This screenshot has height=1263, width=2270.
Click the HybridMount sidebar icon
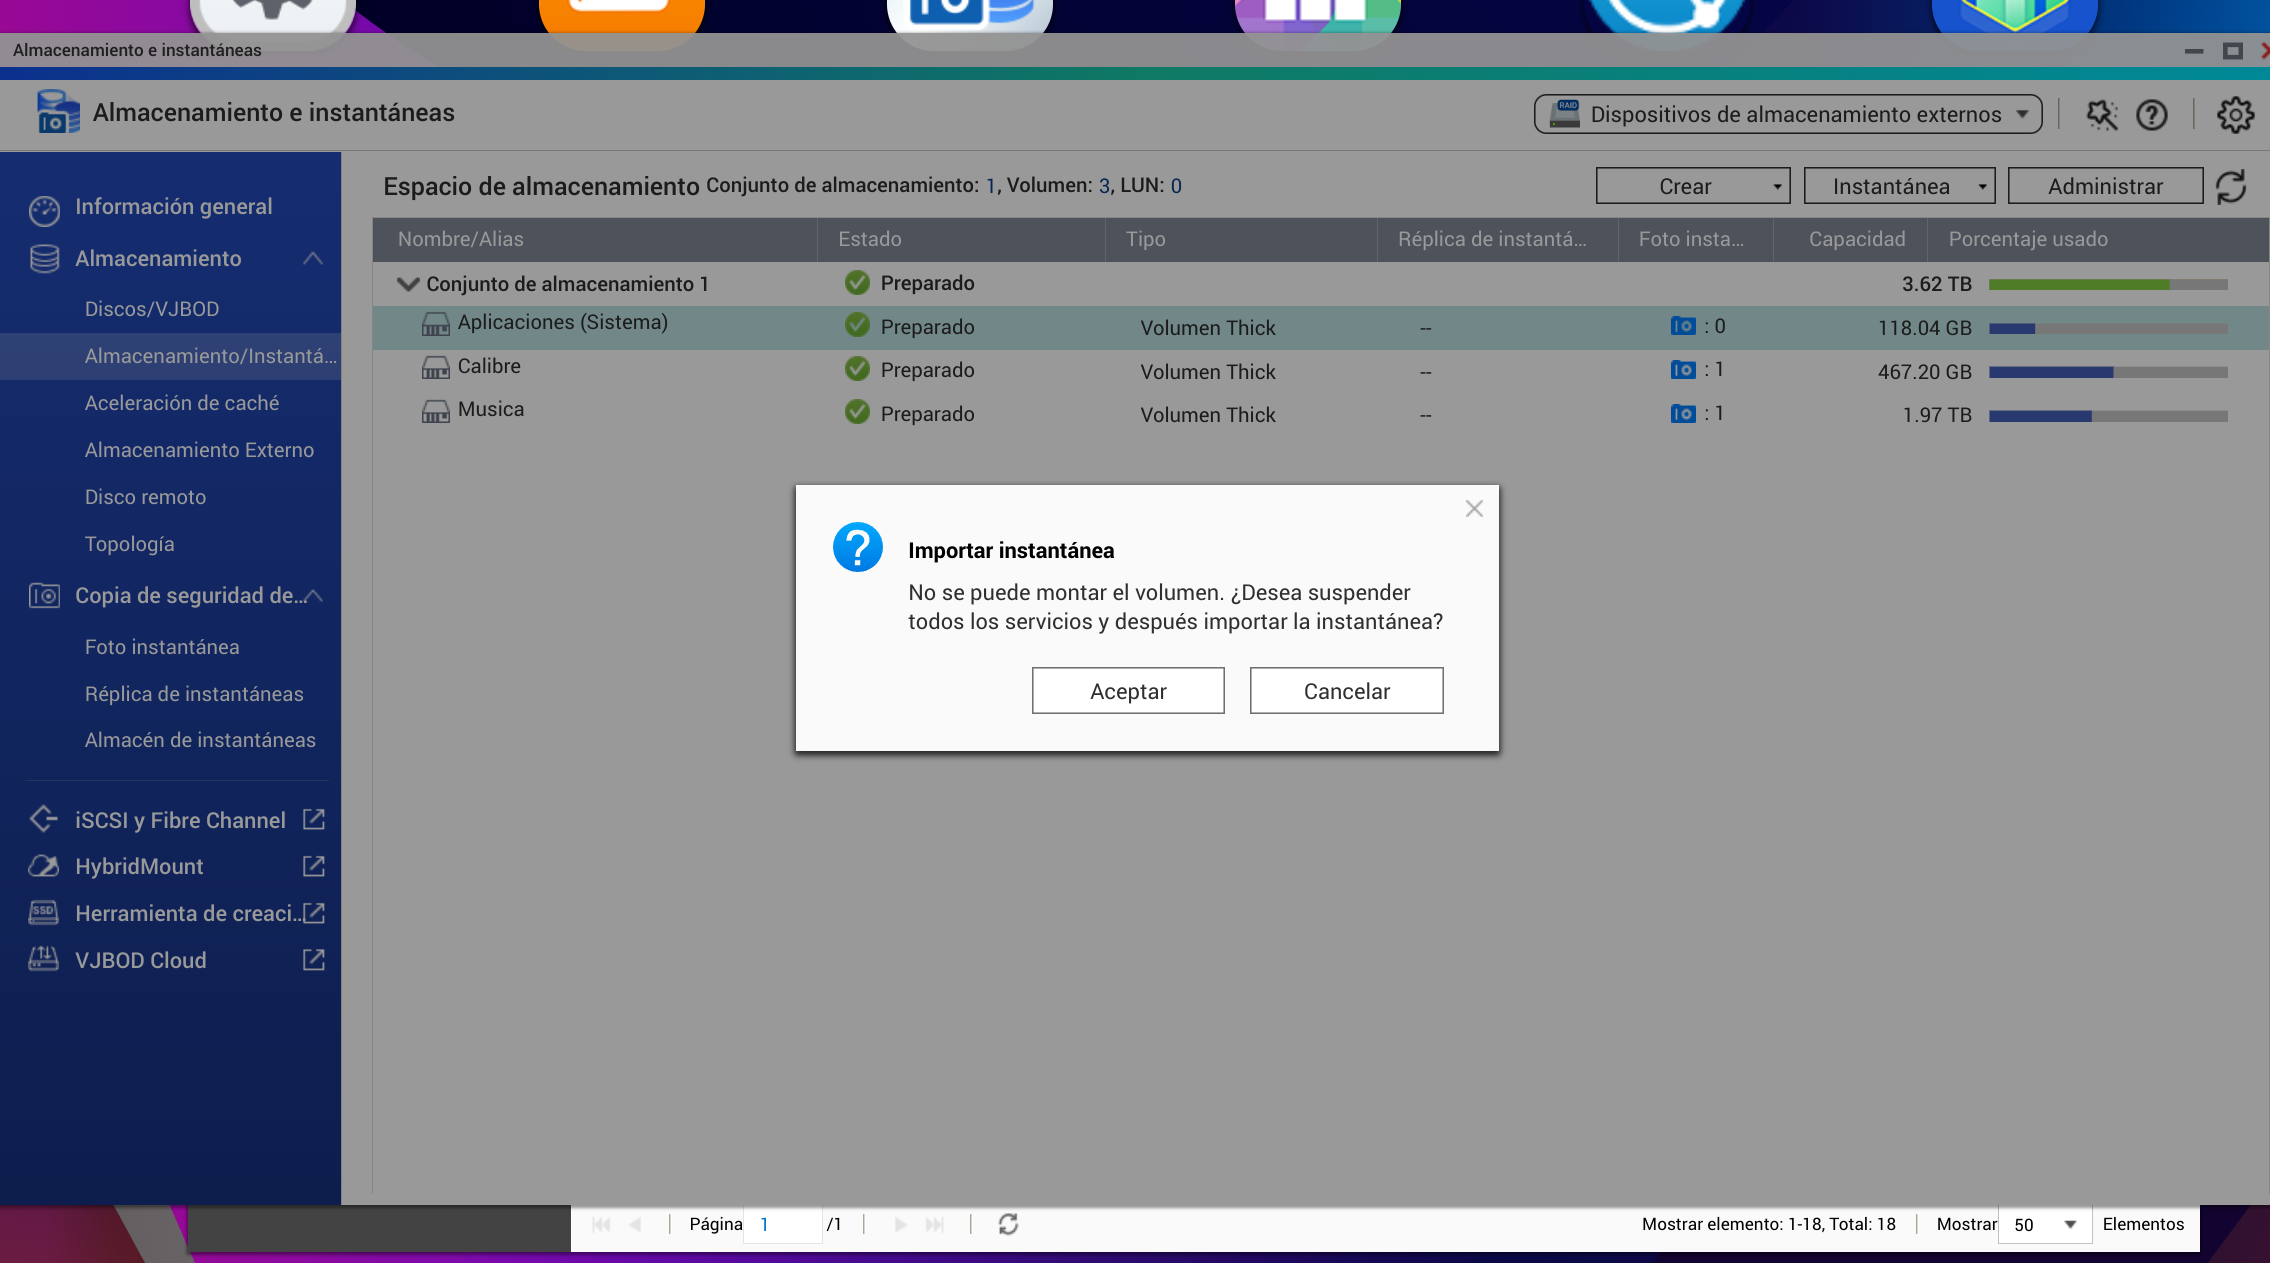coord(44,866)
